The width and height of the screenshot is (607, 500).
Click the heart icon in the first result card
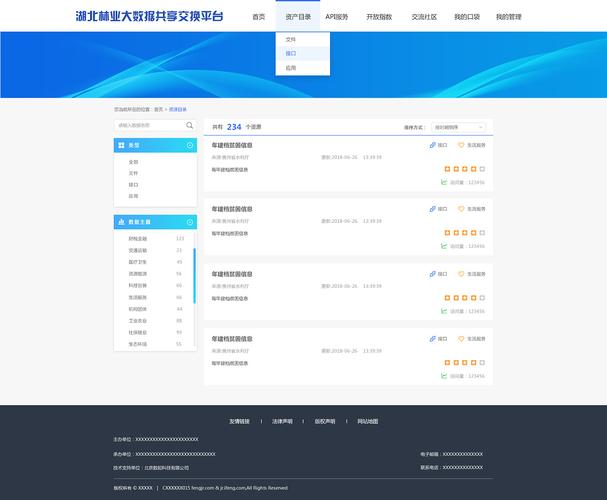click(x=461, y=145)
